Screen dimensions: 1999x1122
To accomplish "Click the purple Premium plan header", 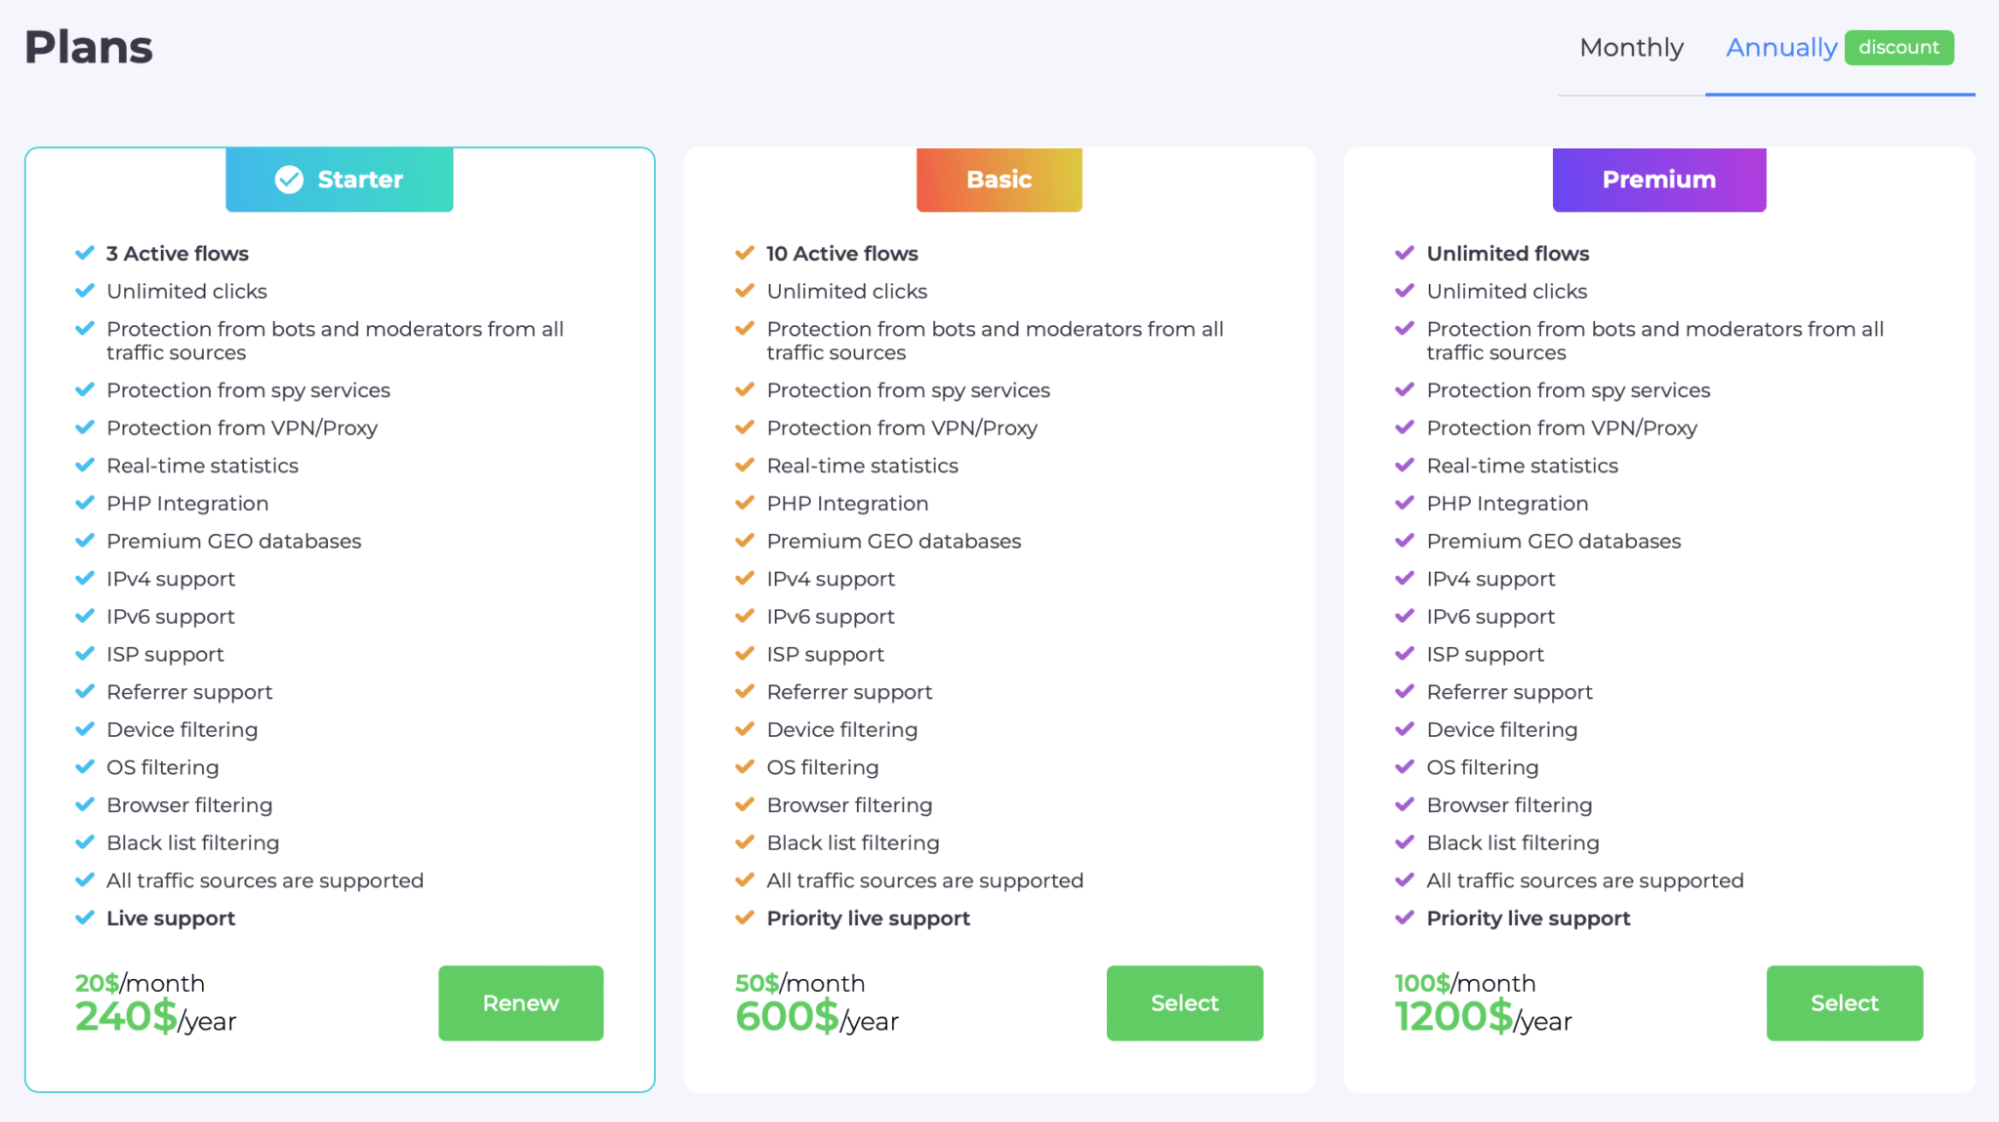I will pyautogui.click(x=1659, y=180).
